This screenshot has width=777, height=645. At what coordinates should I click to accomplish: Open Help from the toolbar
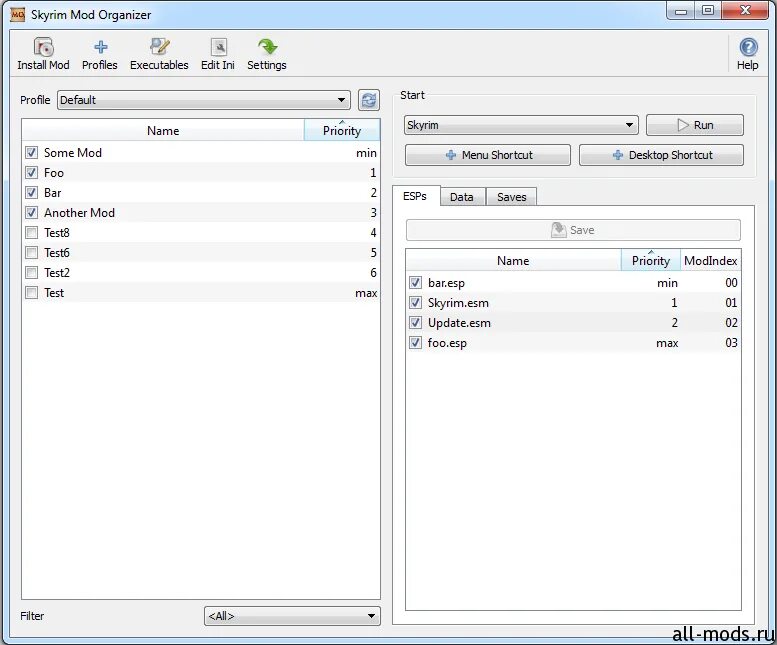click(747, 54)
